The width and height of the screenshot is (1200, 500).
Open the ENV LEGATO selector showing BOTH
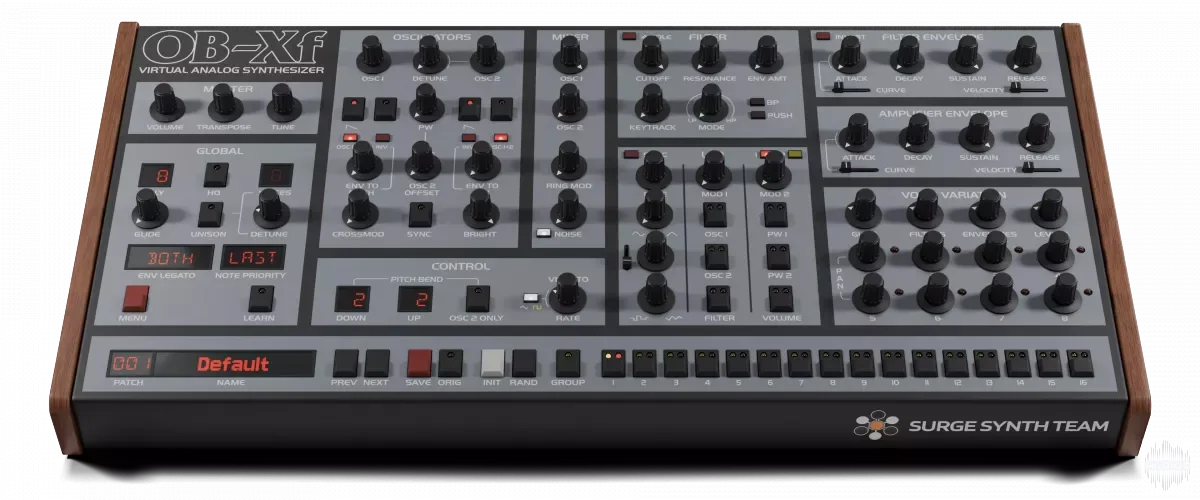[167, 257]
